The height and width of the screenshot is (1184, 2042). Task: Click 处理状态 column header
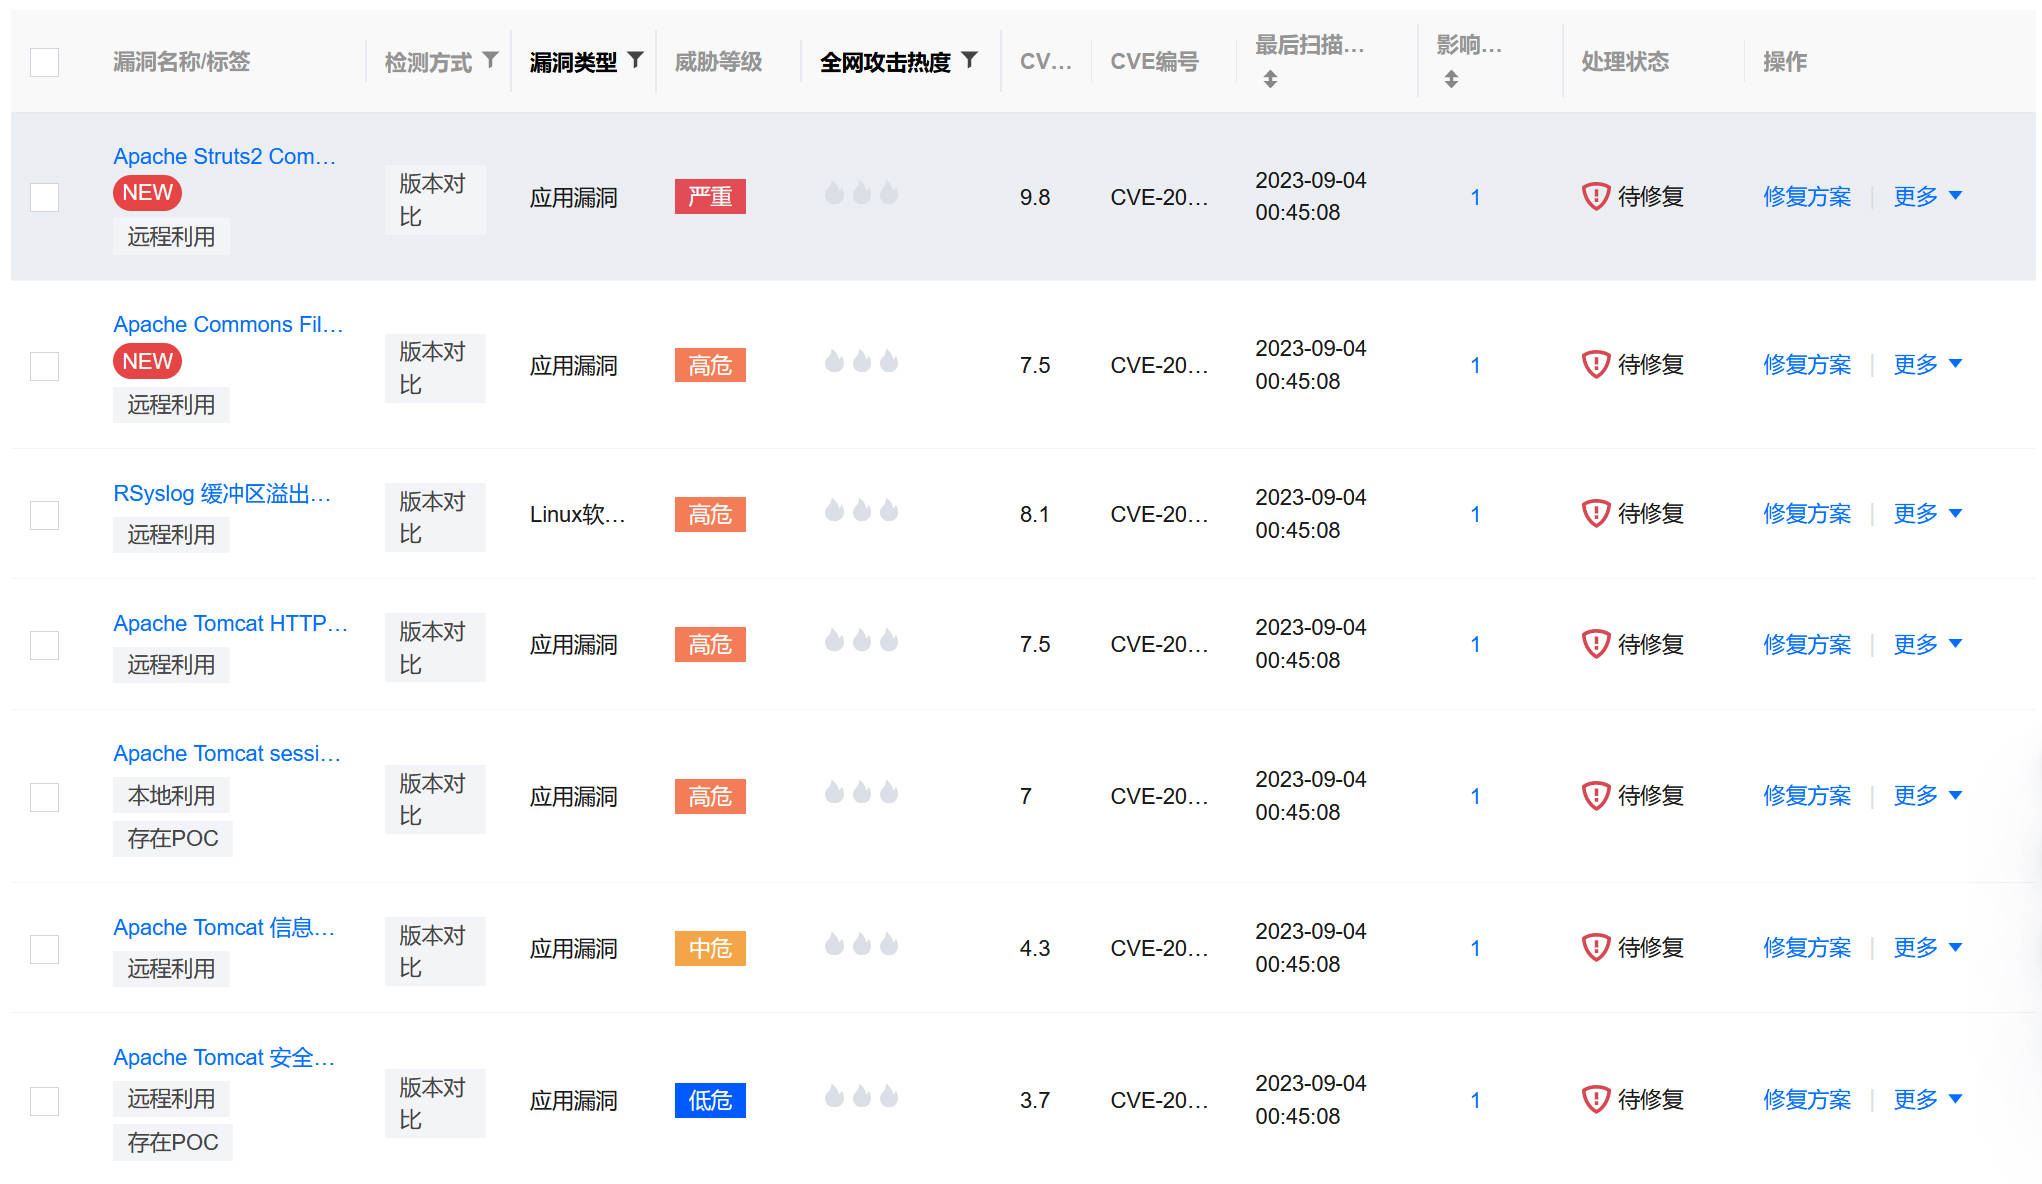coord(1625,62)
